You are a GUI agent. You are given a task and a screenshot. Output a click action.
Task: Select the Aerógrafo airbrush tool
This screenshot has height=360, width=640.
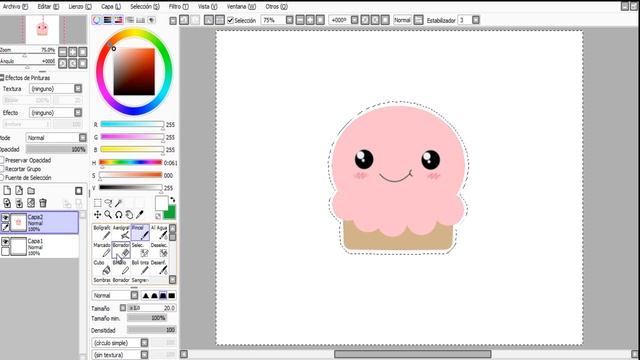[121, 232]
